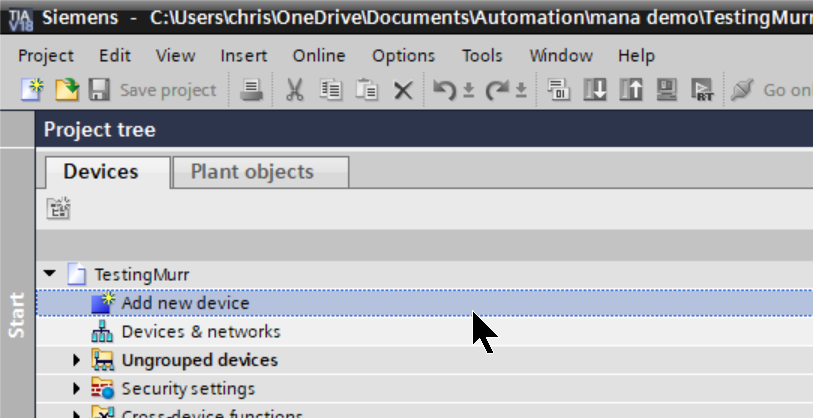
Task: Click the project tree view toggle icon
Action: pos(59,208)
